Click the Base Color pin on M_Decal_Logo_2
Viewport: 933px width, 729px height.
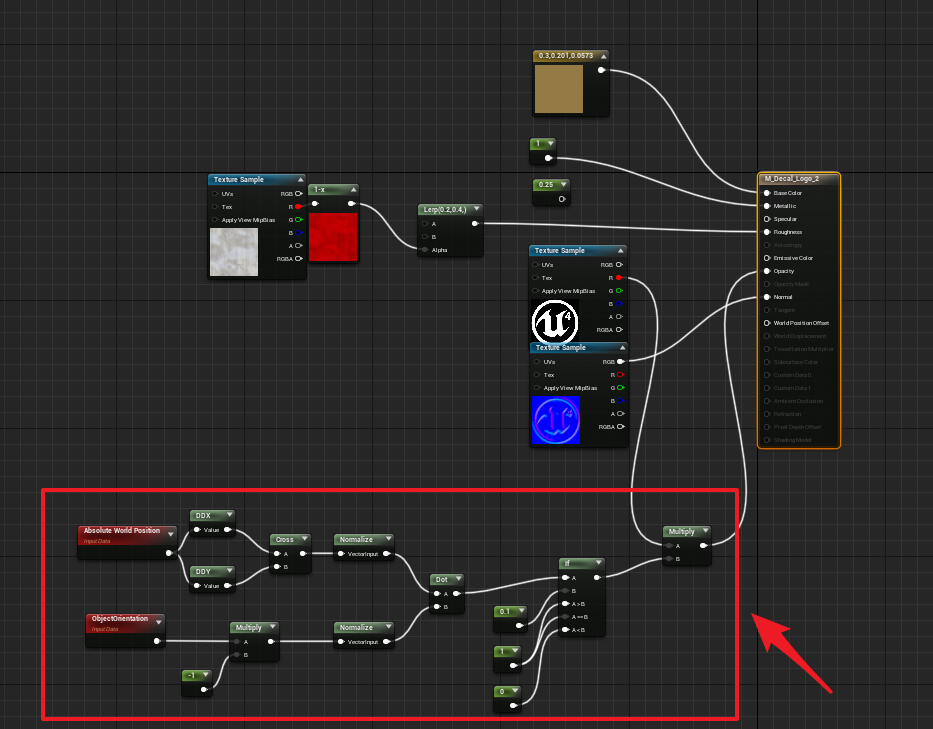coord(767,193)
